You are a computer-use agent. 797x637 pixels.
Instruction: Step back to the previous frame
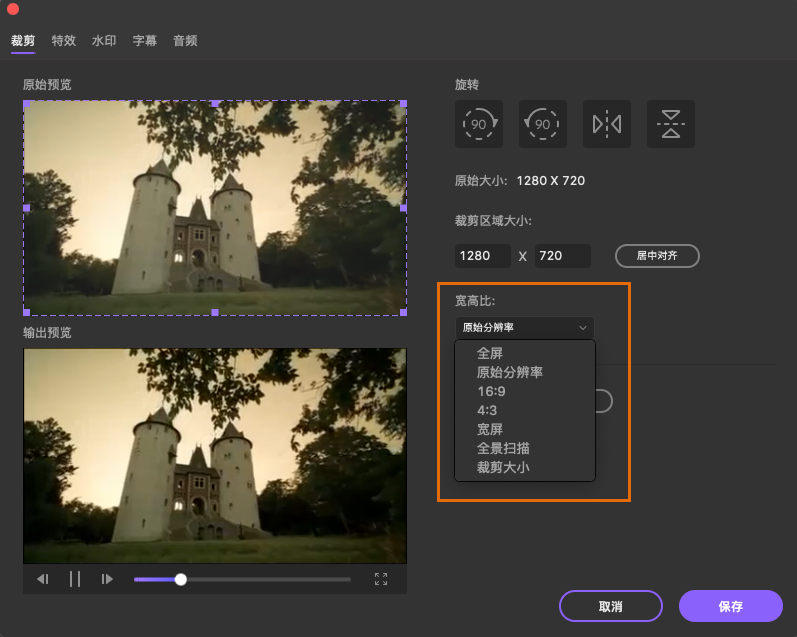[x=43, y=579]
